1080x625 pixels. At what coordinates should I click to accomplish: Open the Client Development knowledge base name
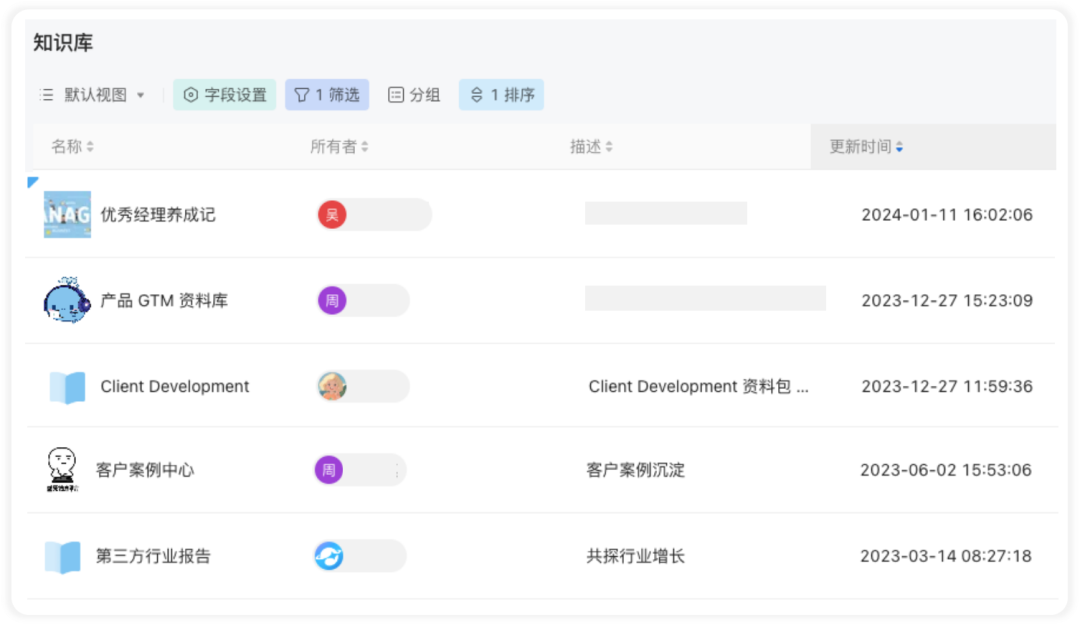175,387
